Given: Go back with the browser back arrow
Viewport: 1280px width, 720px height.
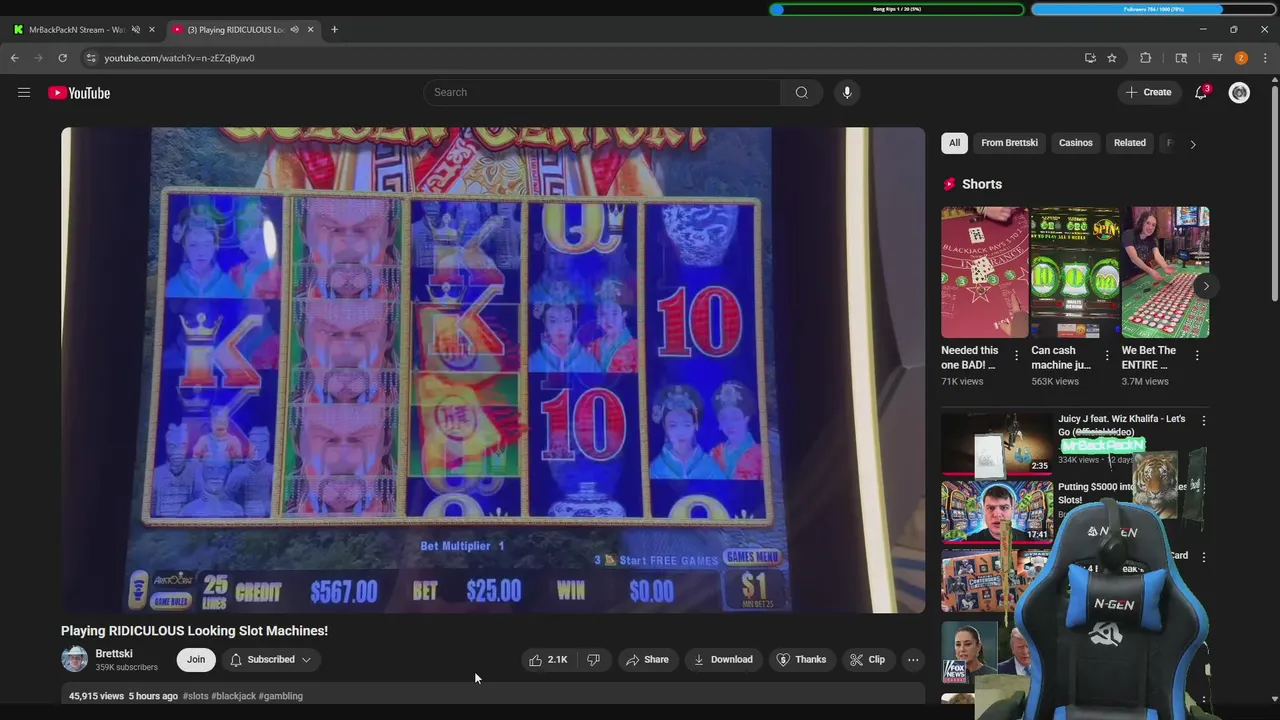Looking at the screenshot, I should (x=15, y=58).
